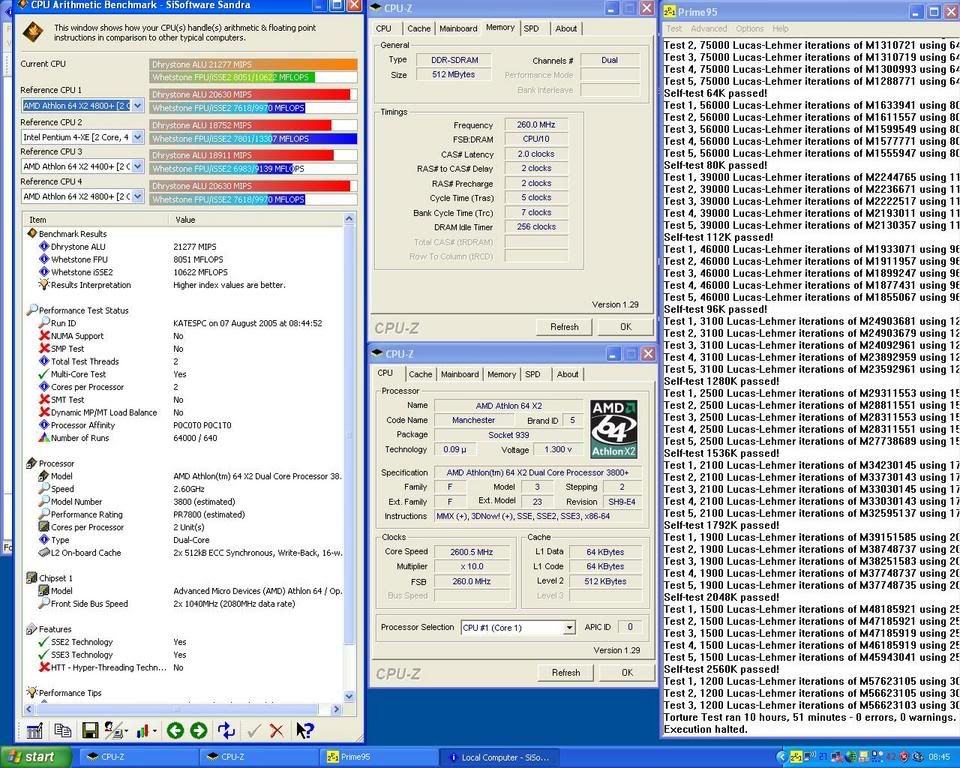960x768 pixels.
Task: Click OK in lower CPU-Z window
Action: click(628, 672)
